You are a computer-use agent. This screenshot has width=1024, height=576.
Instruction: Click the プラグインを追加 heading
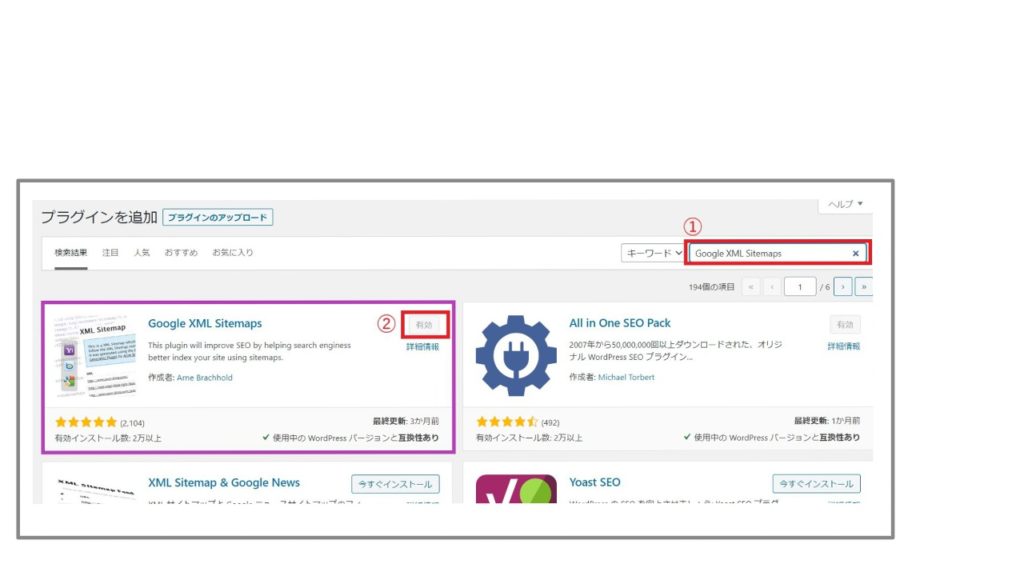pos(99,217)
